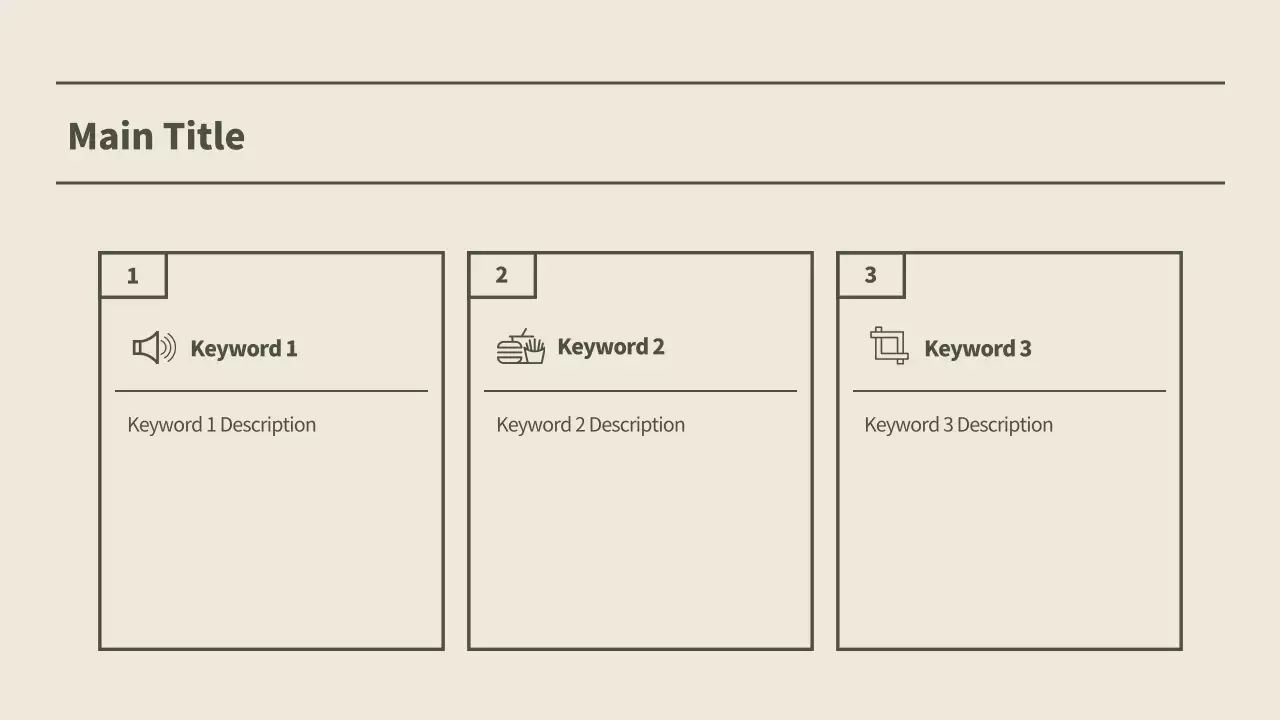
Task: Select the divider line under Keyword 1
Action: click(271, 391)
